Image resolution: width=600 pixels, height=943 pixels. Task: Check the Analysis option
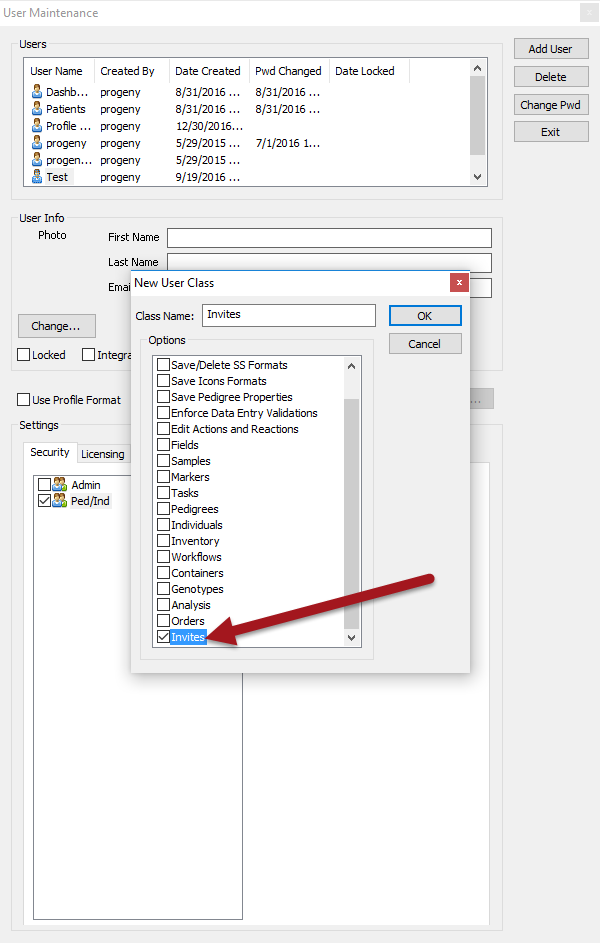click(163, 605)
